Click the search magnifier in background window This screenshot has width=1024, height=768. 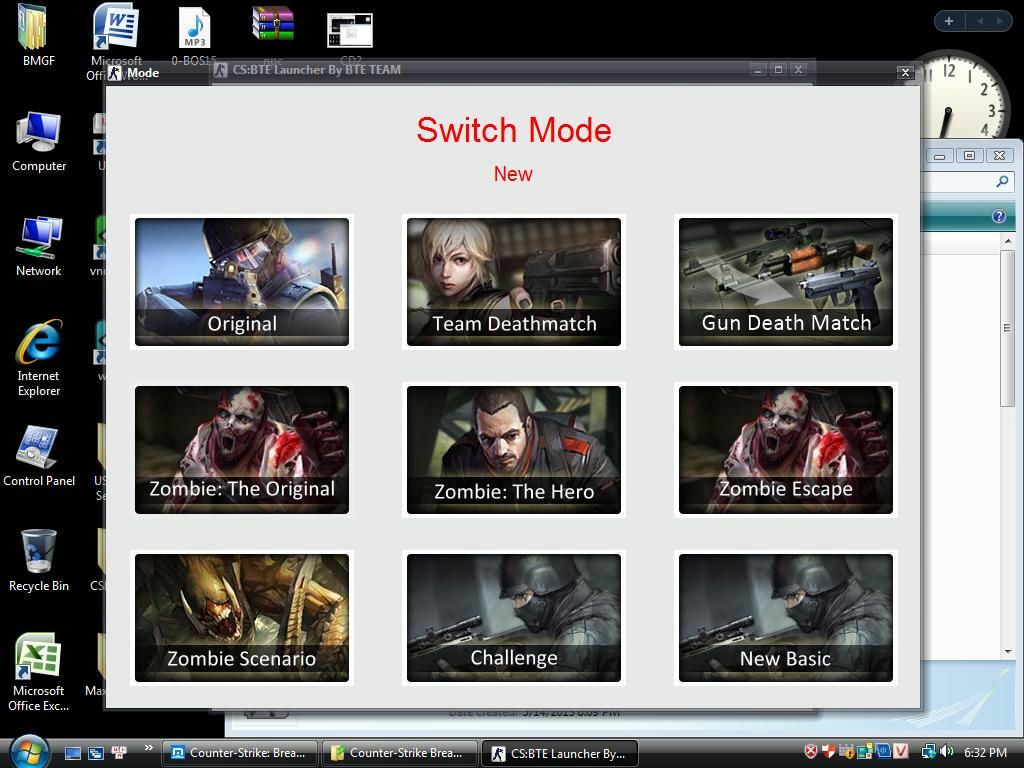click(1002, 182)
